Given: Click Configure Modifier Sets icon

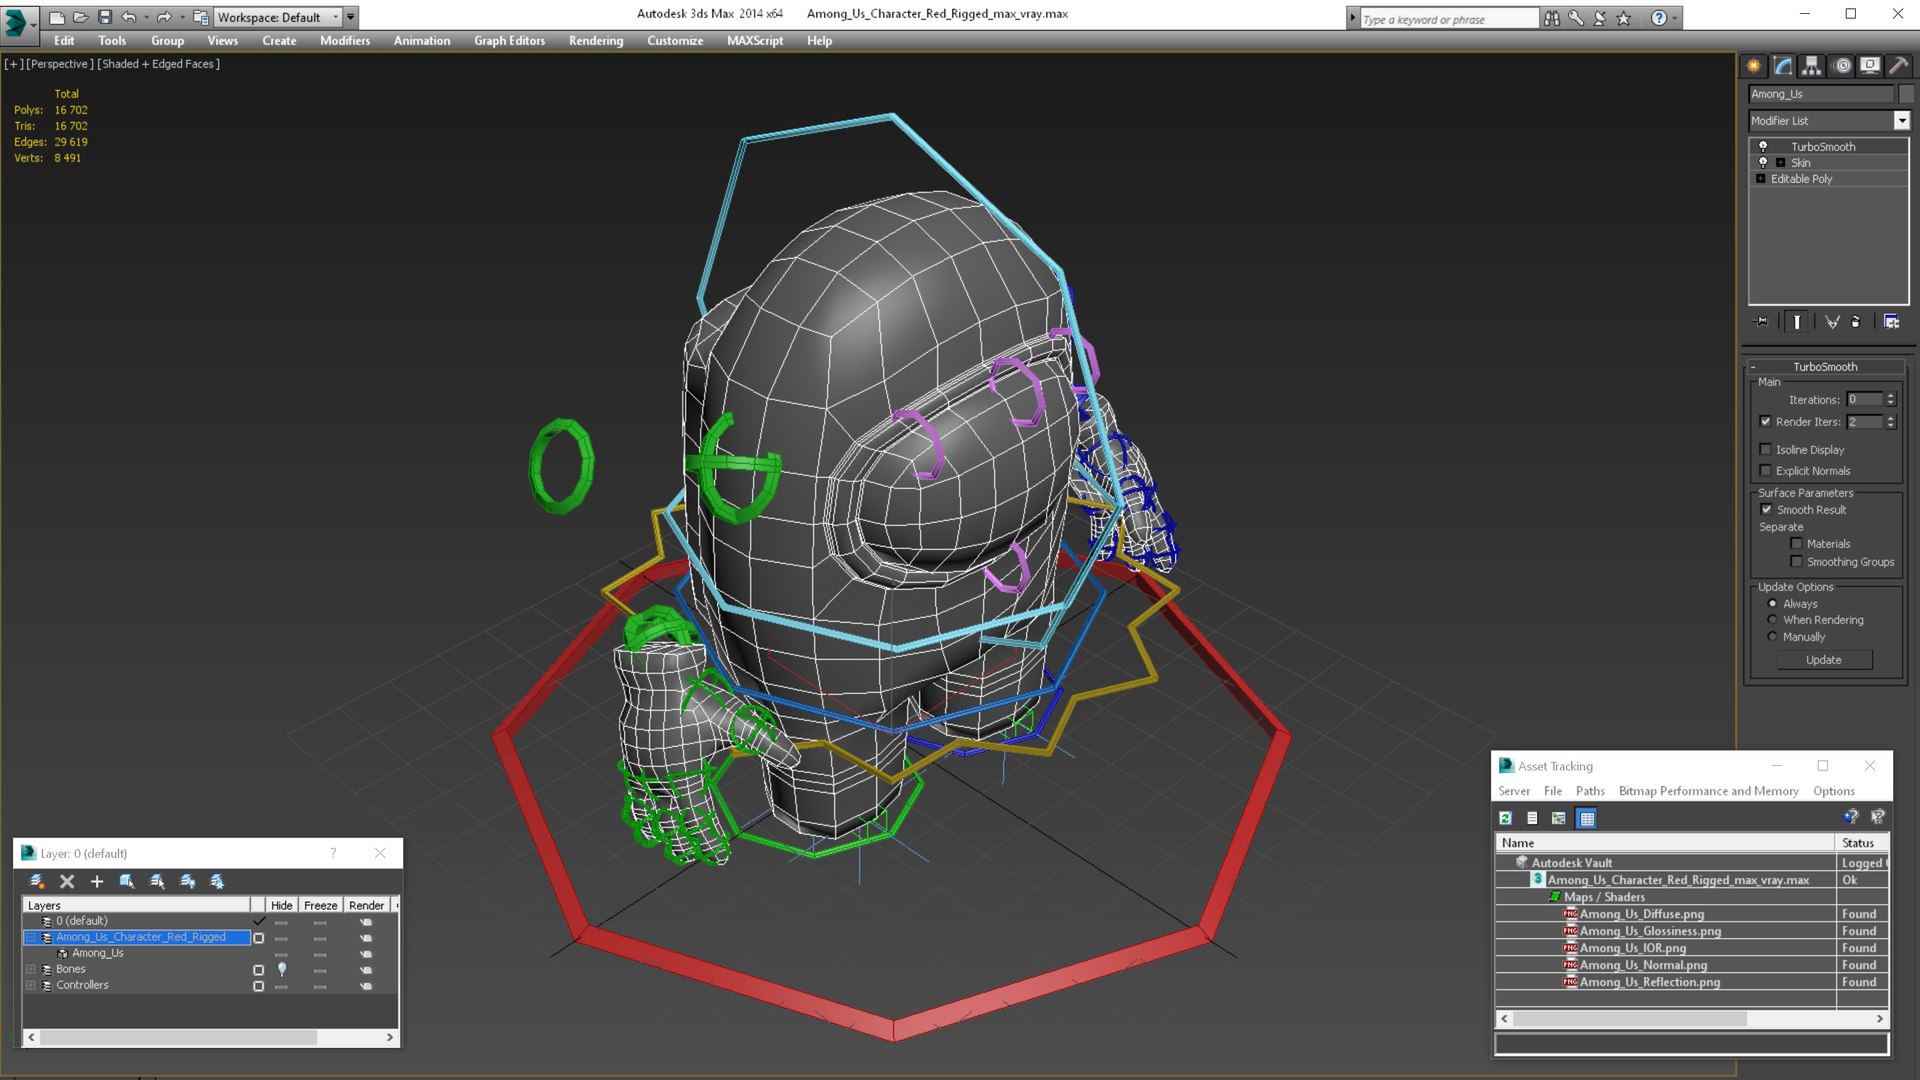Looking at the screenshot, I should pyautogui.click(x=1891, y=322).
